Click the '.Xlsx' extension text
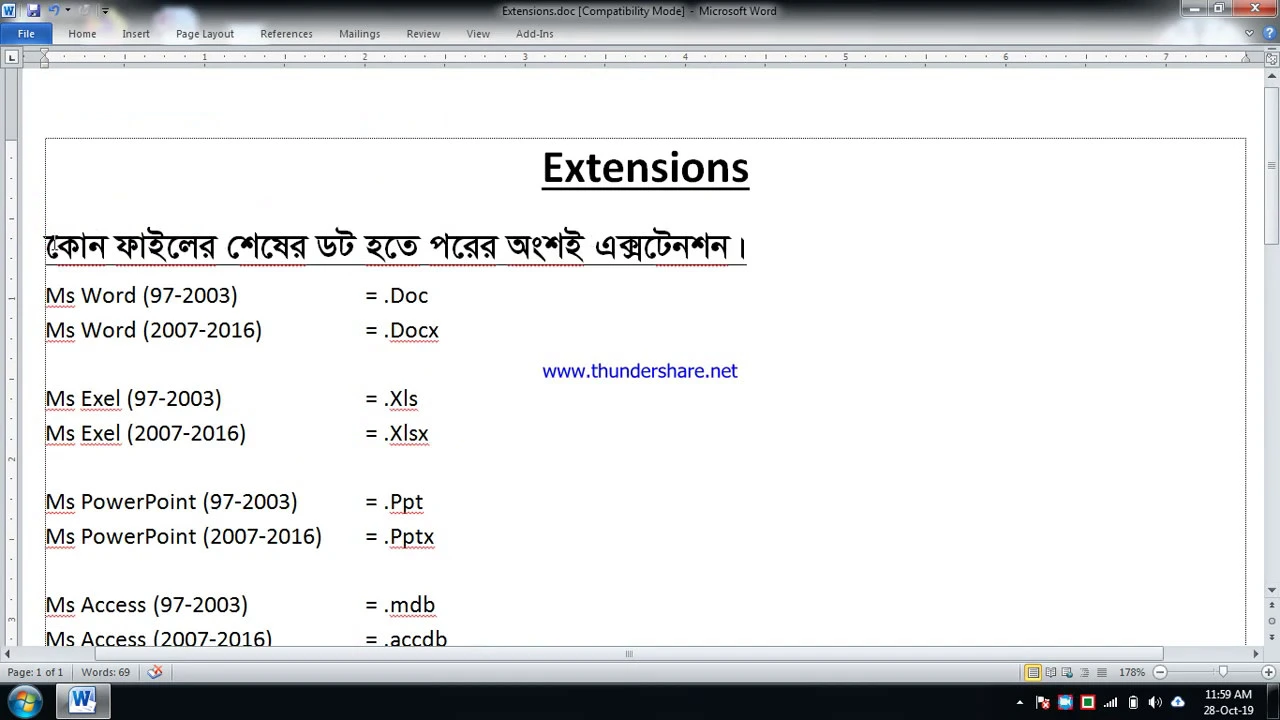 406,434
